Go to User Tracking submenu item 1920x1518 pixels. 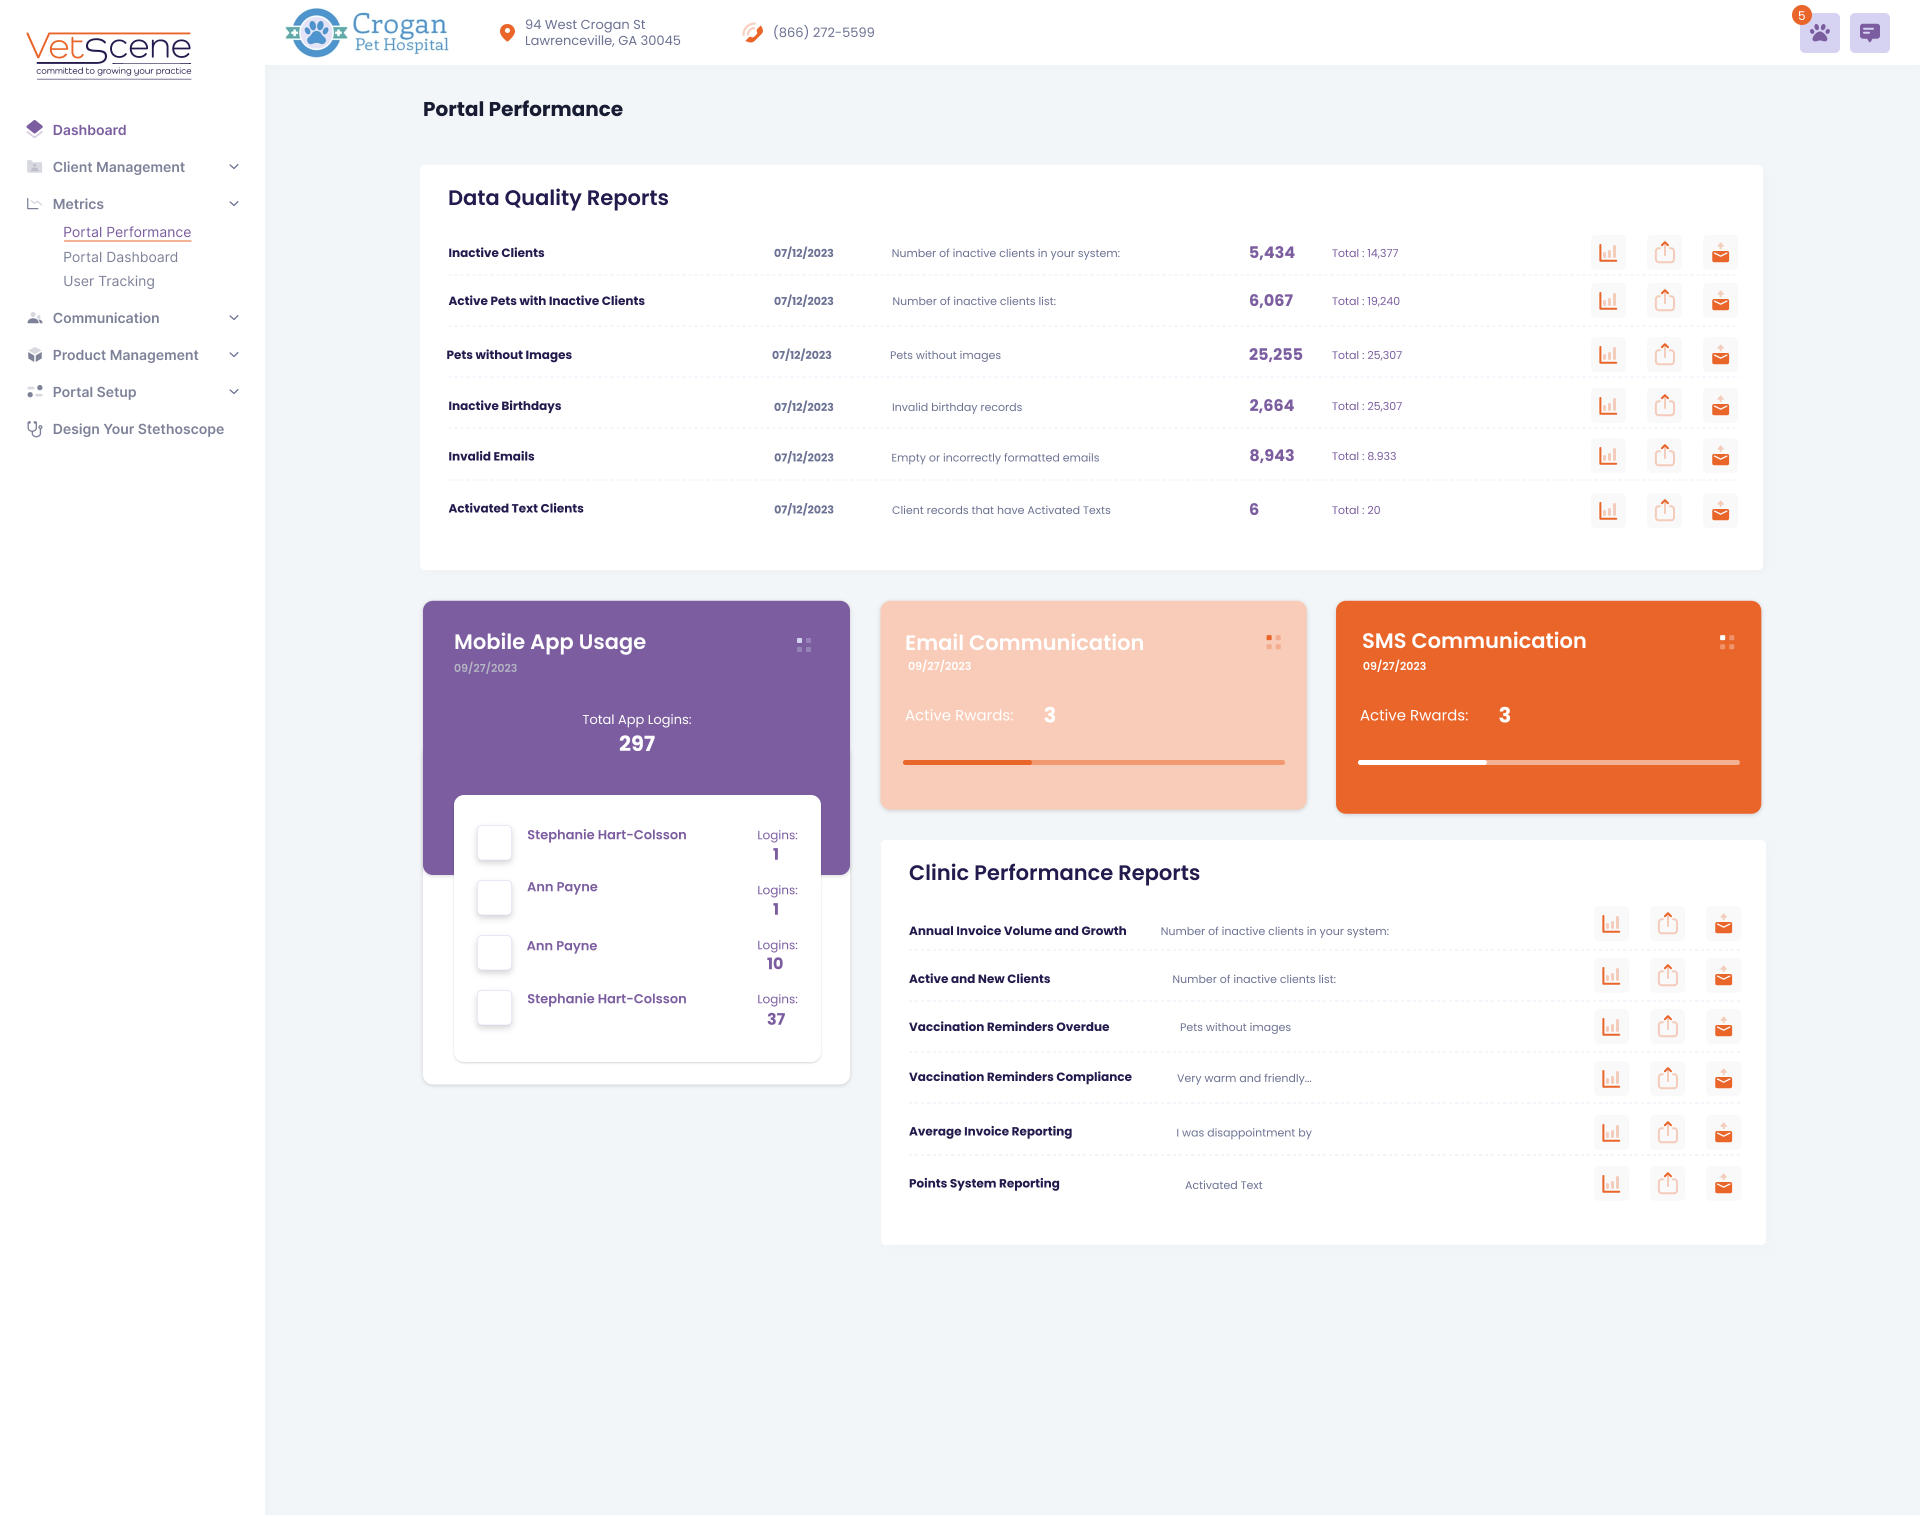(x=109, y=281)
